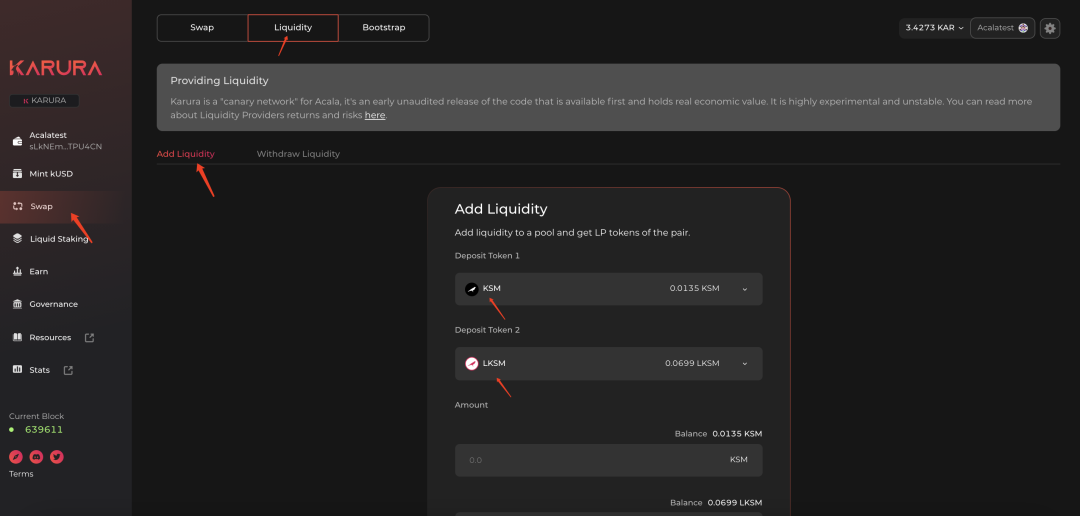Switch to the Bootstrap tab
Image resolution: width=1080 pixels, height=516 pixels.
tap(383, 28)
